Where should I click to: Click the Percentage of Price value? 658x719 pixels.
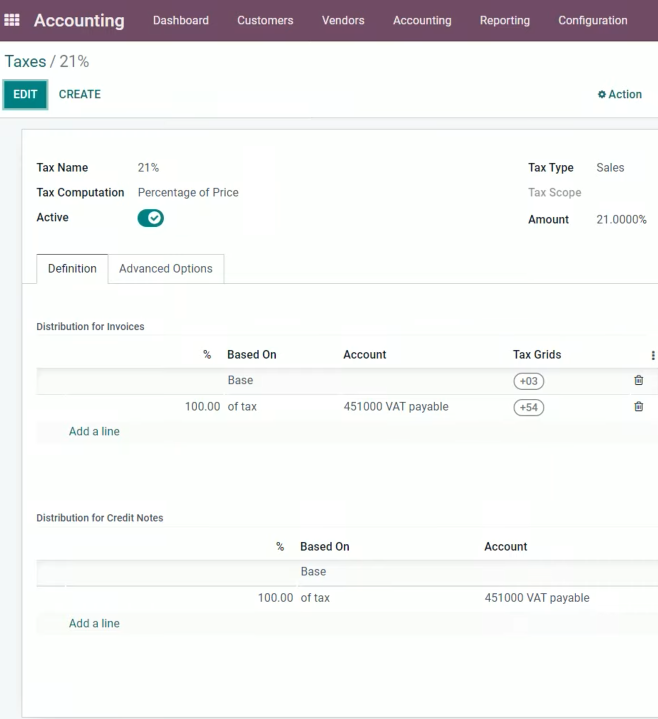click(x=188, y=193)
